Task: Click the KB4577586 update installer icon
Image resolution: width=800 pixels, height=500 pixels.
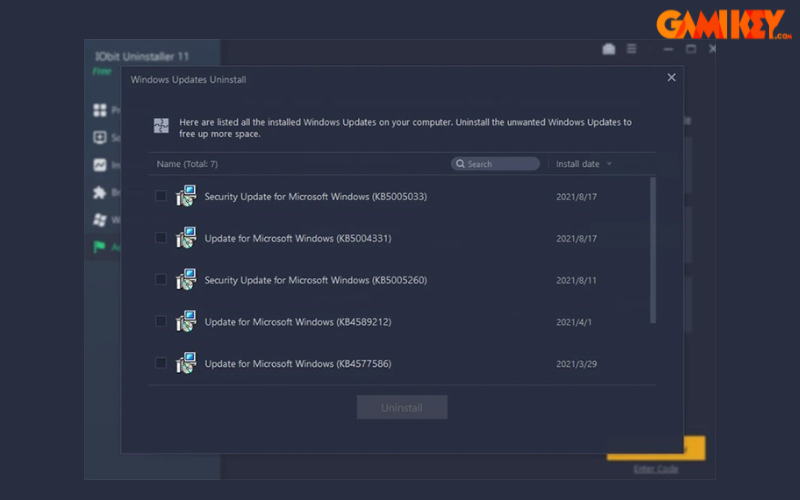Action: pos(186,363)
